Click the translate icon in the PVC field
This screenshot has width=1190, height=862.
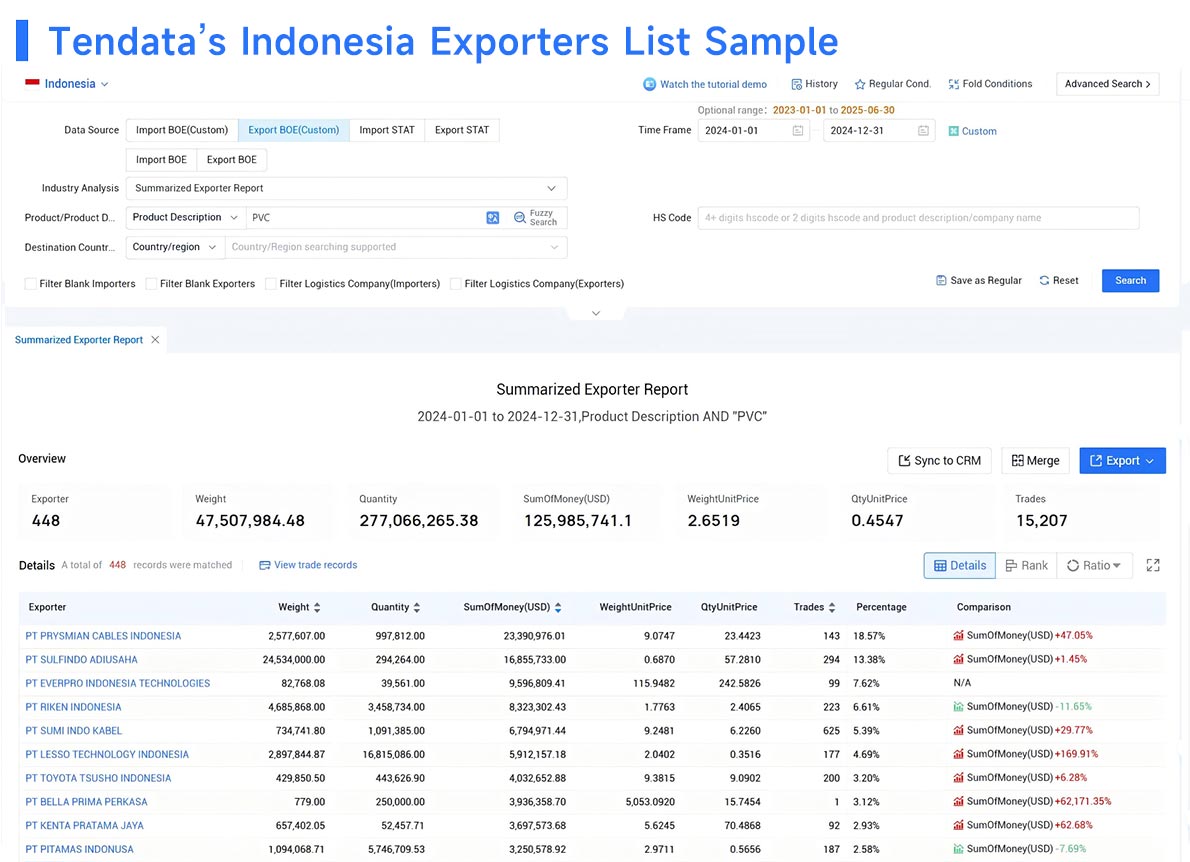point(493,218)
